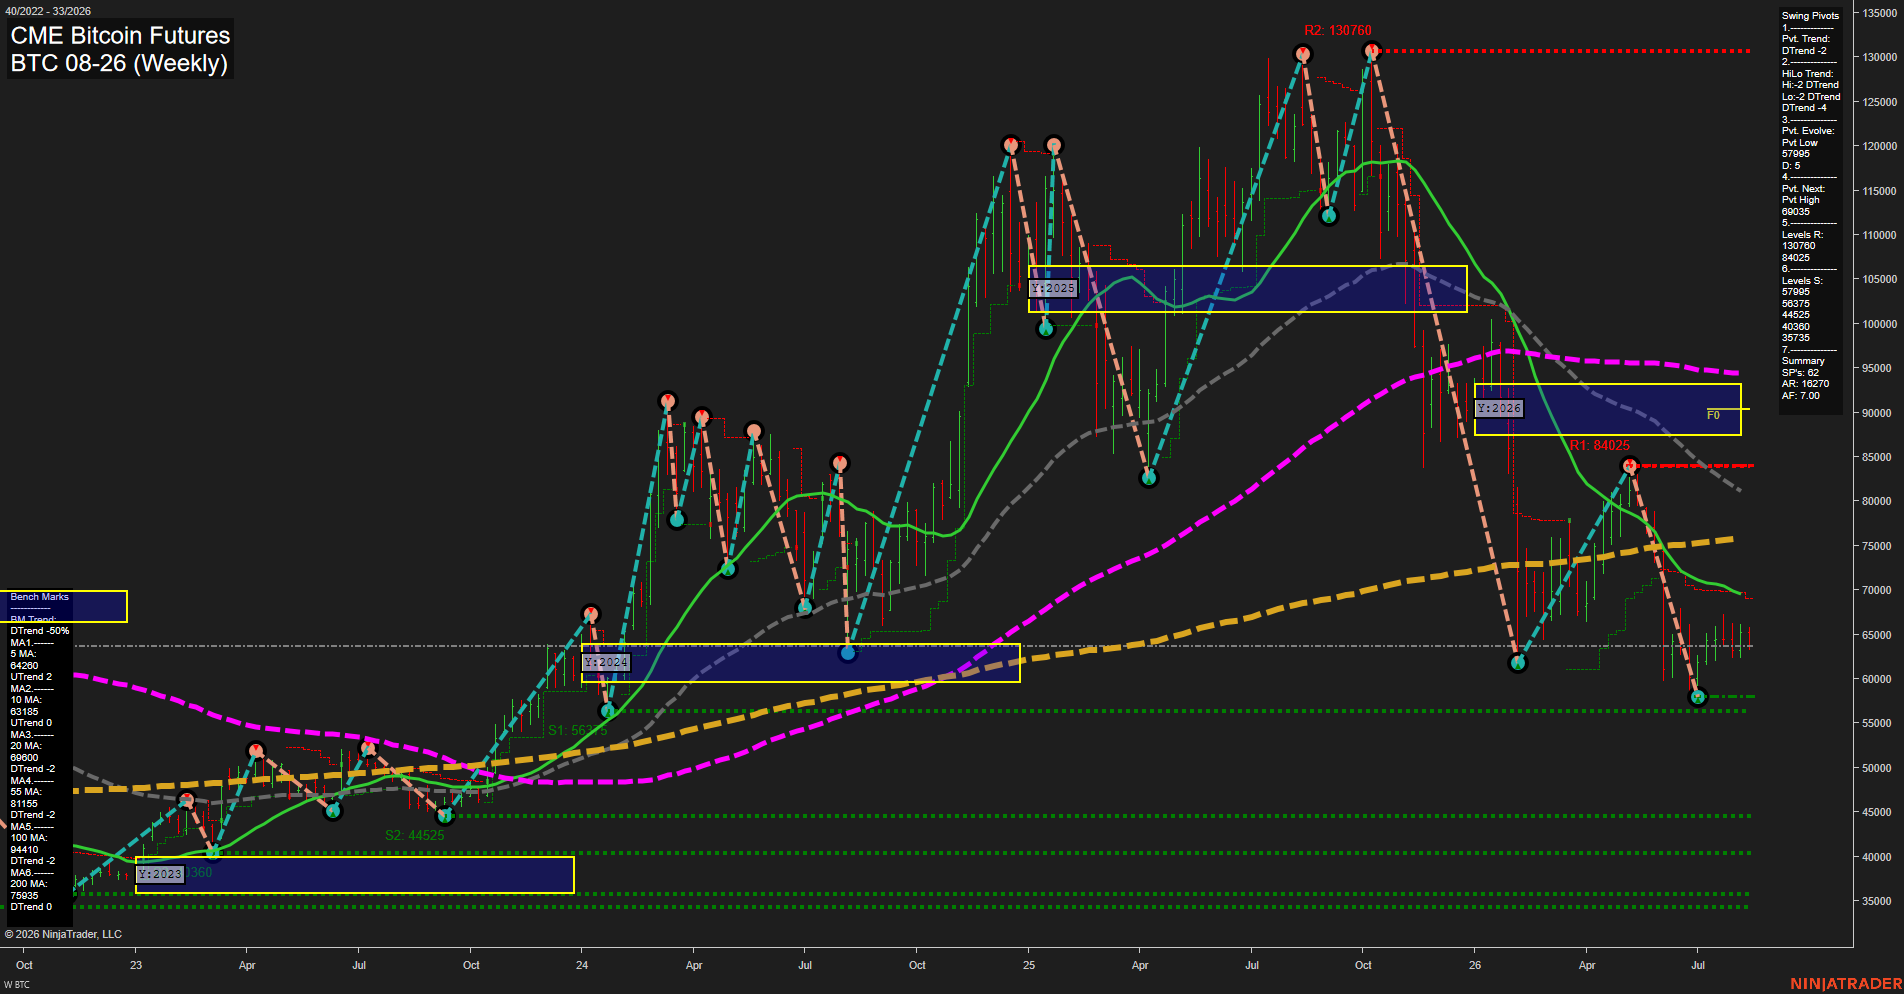Click the Y:2023 yearly zone tag
The width and height of the screenshot is (1904, 994).
coord(160,874)
